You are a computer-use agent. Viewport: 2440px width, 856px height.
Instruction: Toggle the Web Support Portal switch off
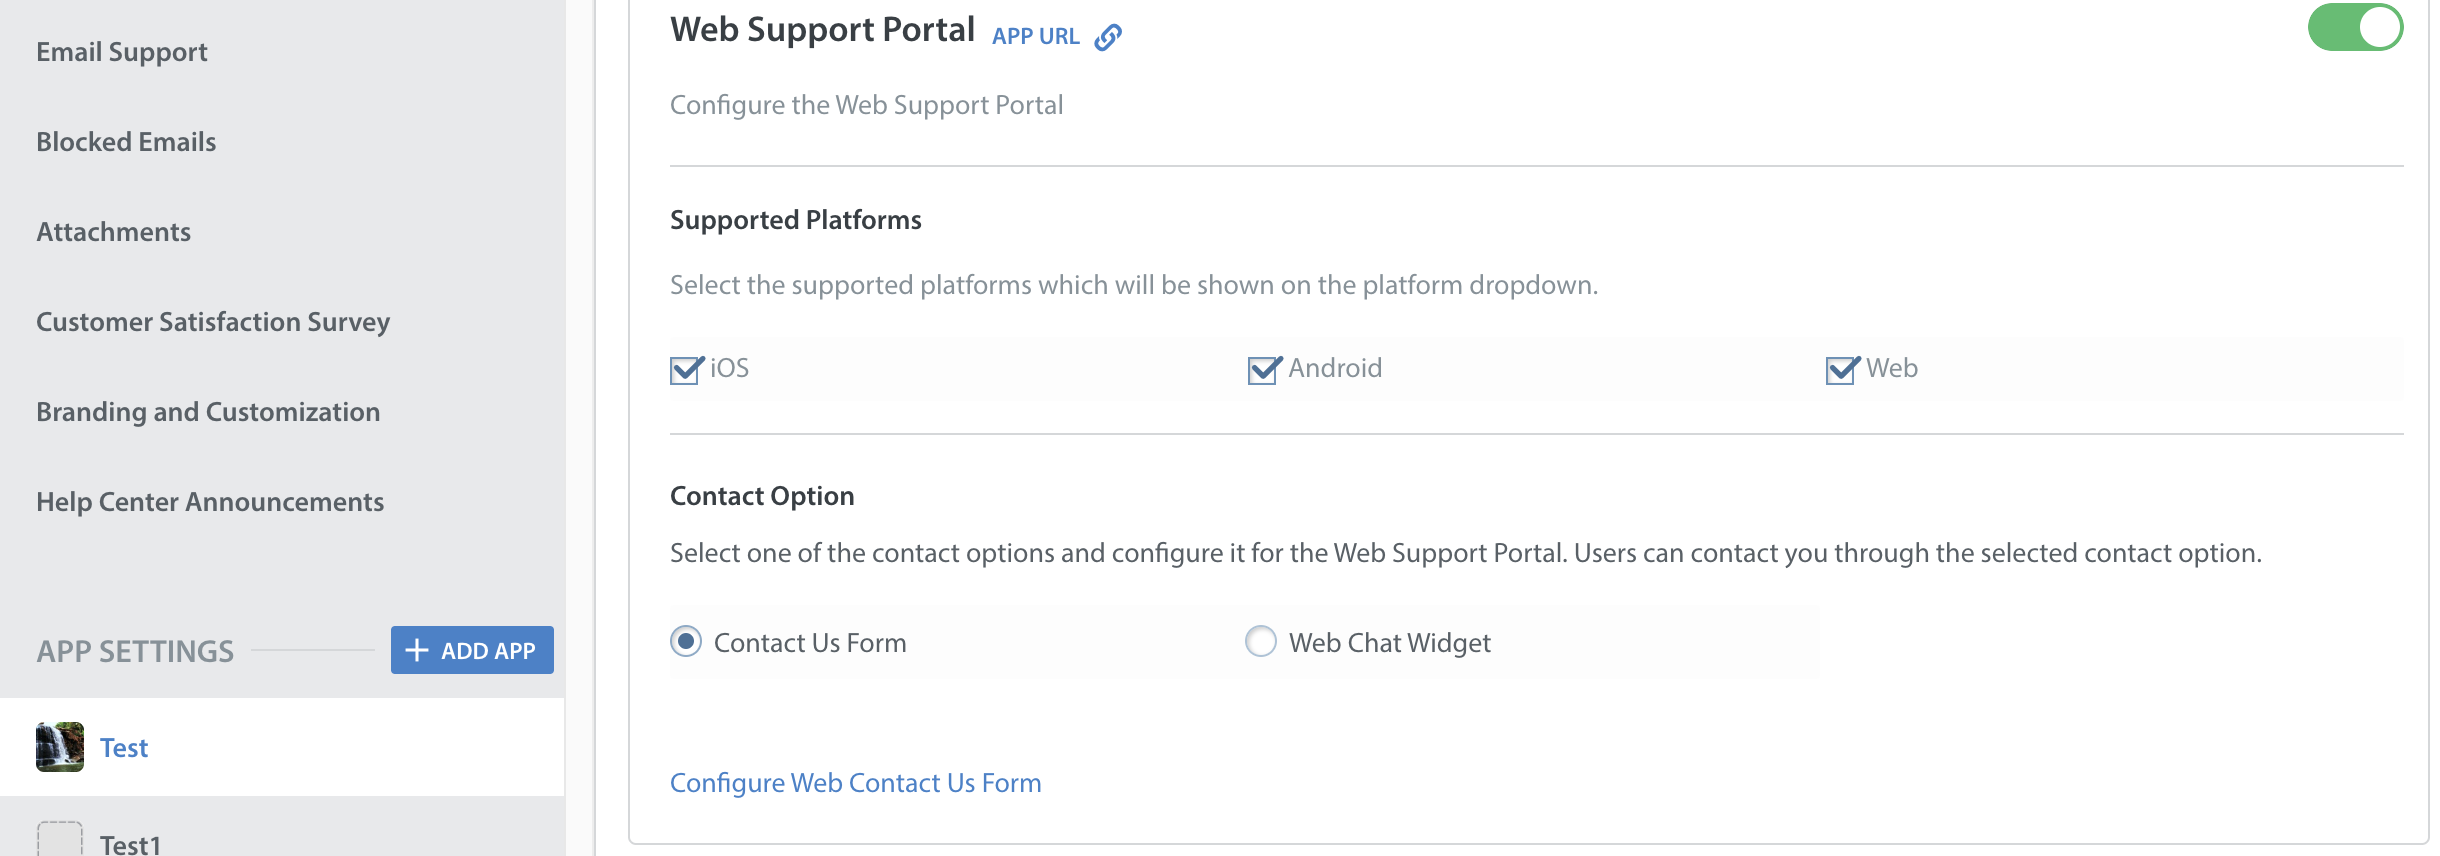coord(2355,27)
